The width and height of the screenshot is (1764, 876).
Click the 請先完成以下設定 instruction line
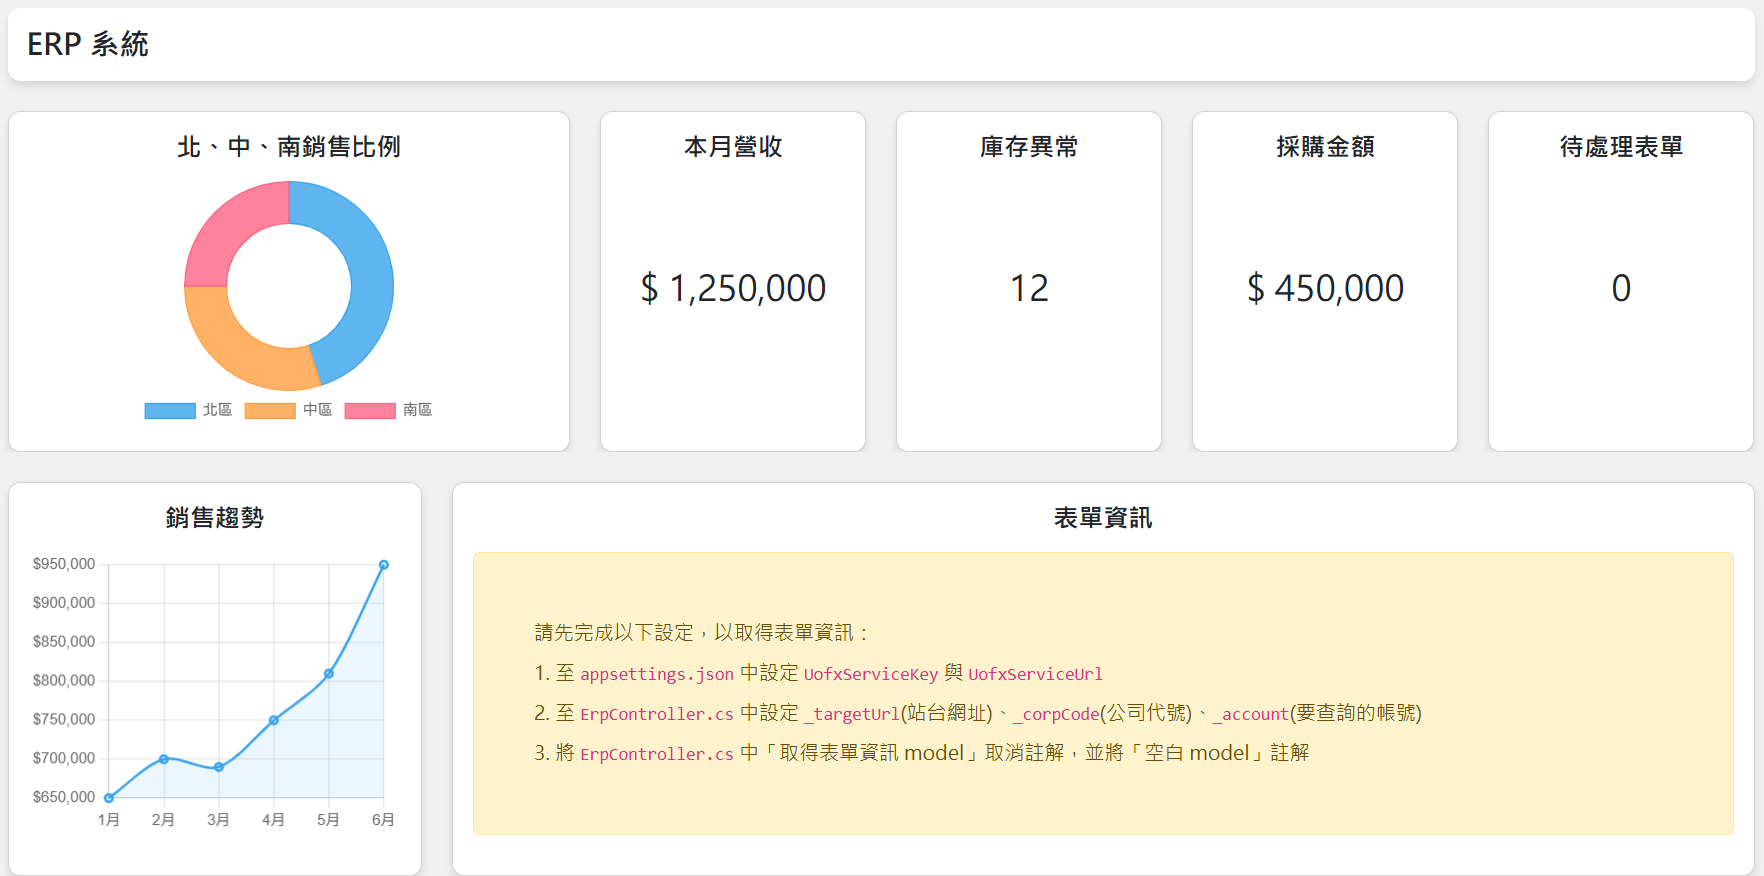[x=702, y=633]
